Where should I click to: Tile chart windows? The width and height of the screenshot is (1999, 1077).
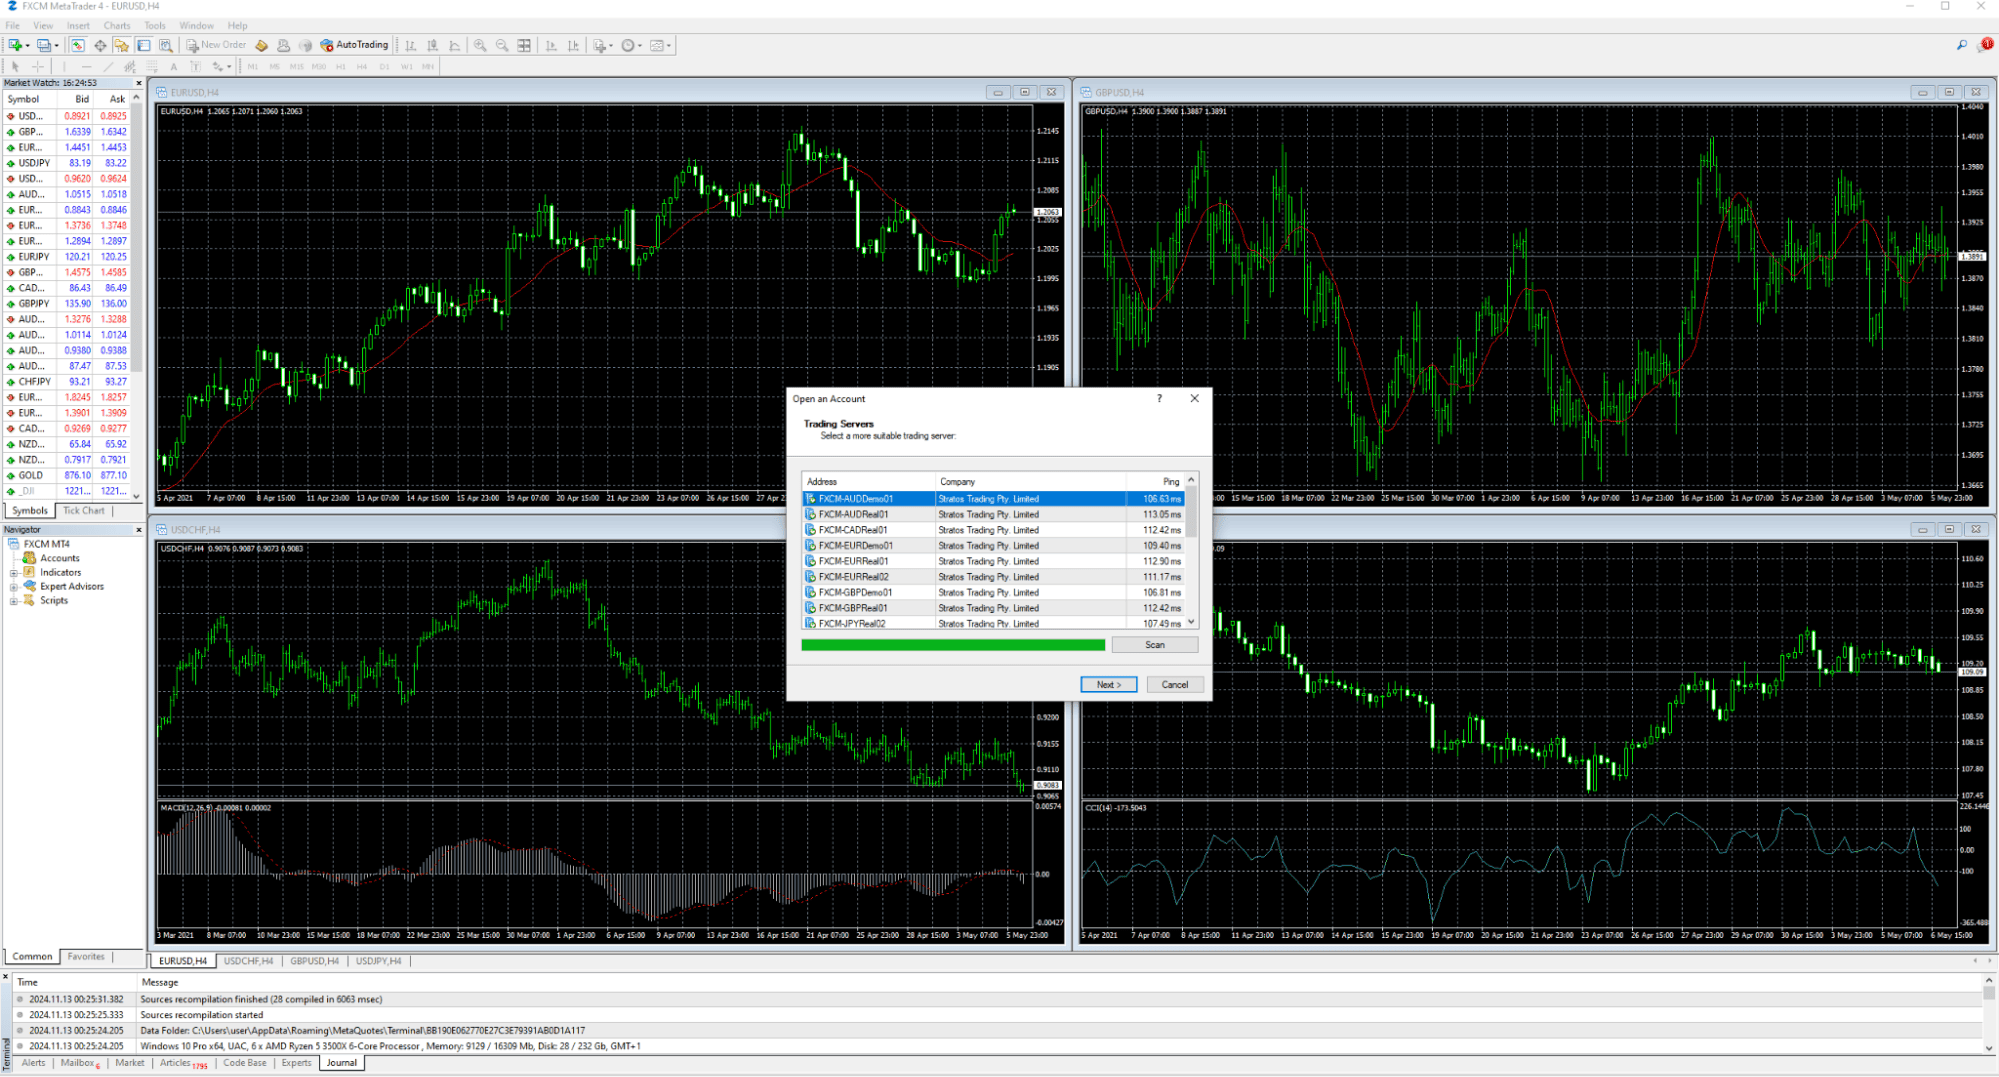coord(522,45)
